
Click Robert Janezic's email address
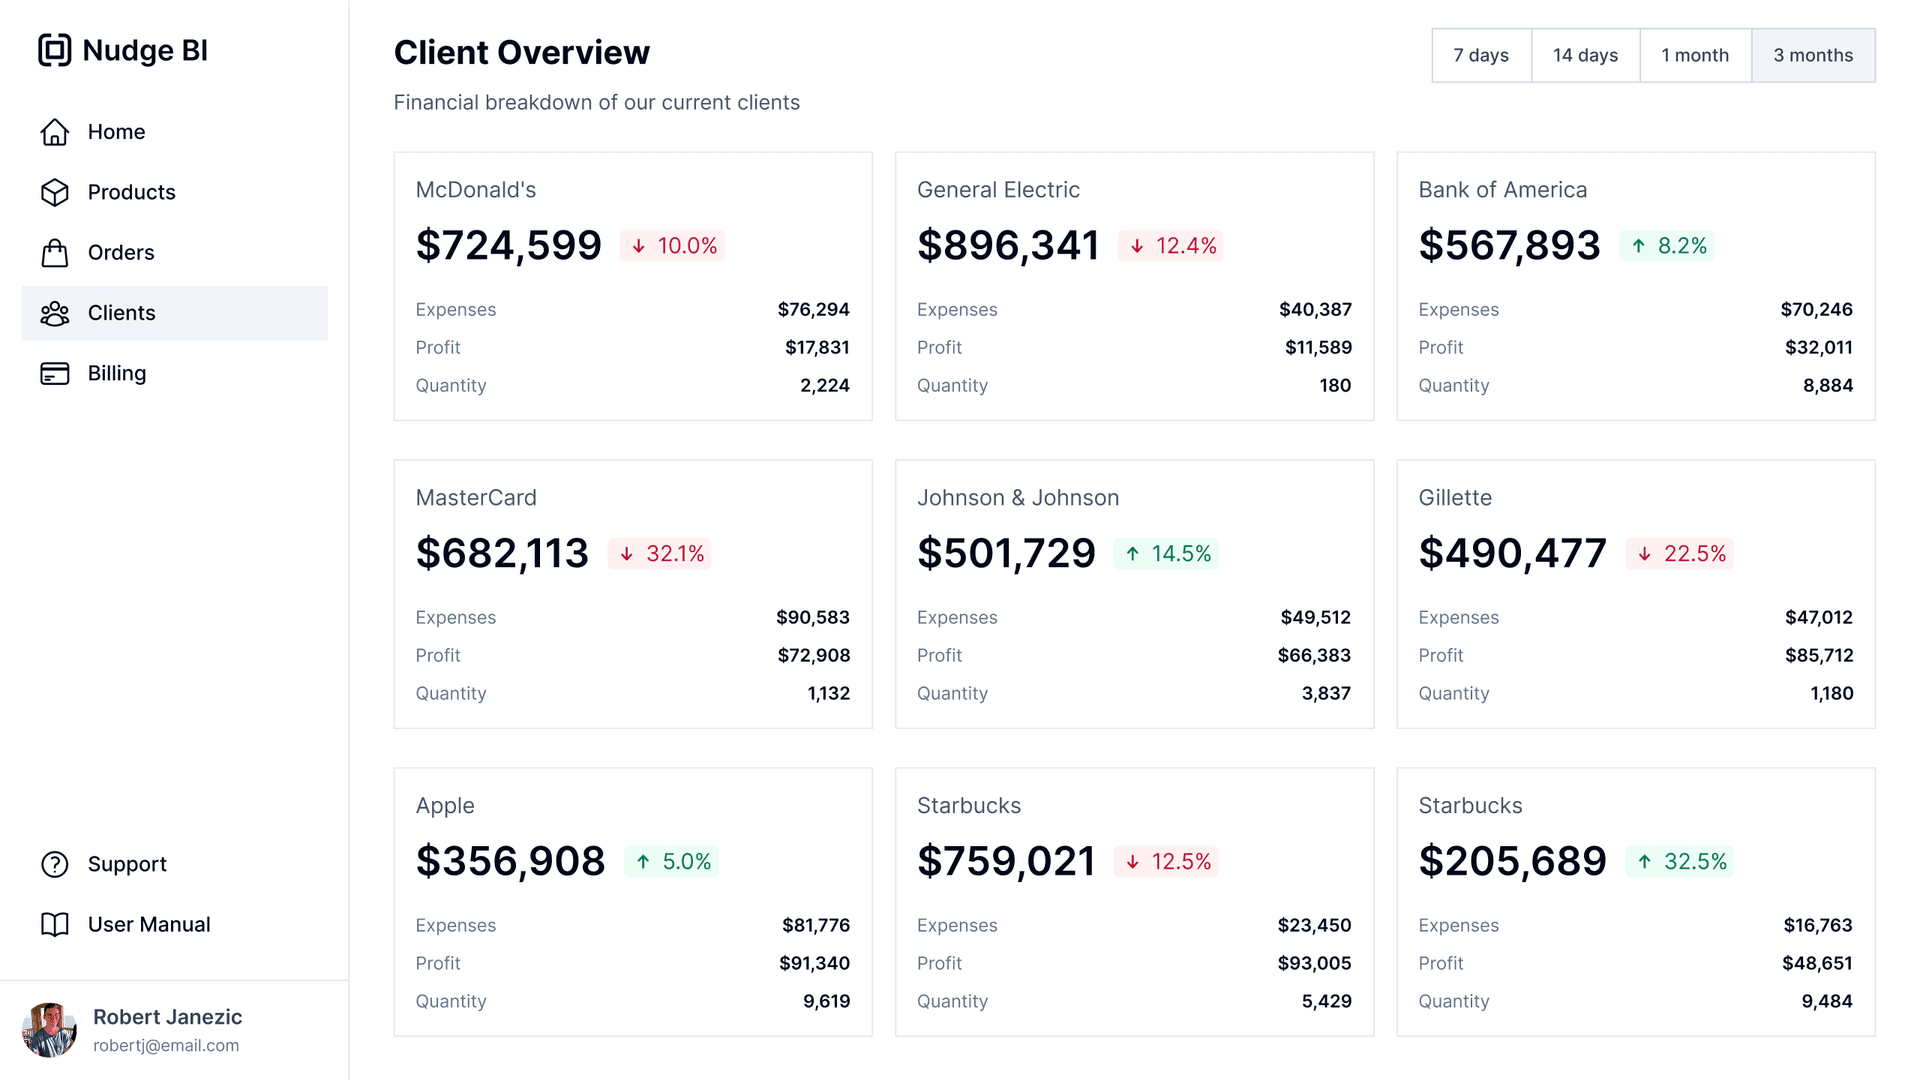point(166,1045)
